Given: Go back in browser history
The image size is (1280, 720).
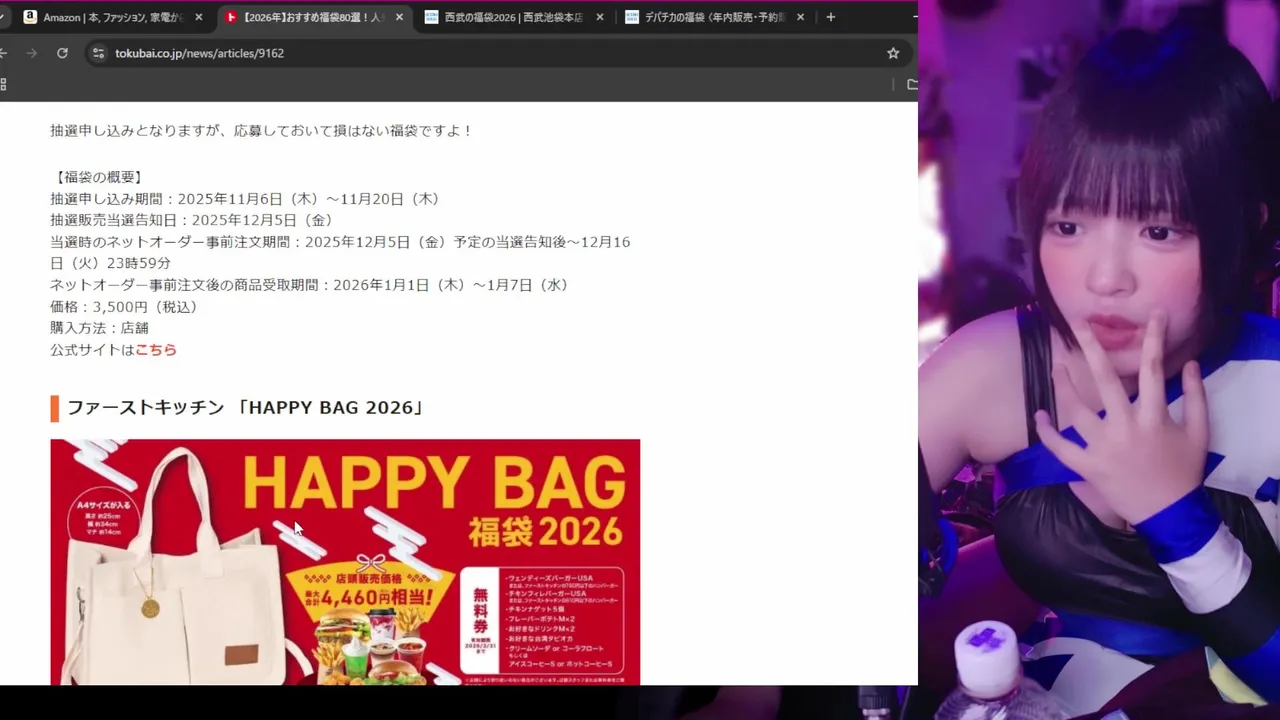Looking at the screenshot, I should click(x=3, y=53).
